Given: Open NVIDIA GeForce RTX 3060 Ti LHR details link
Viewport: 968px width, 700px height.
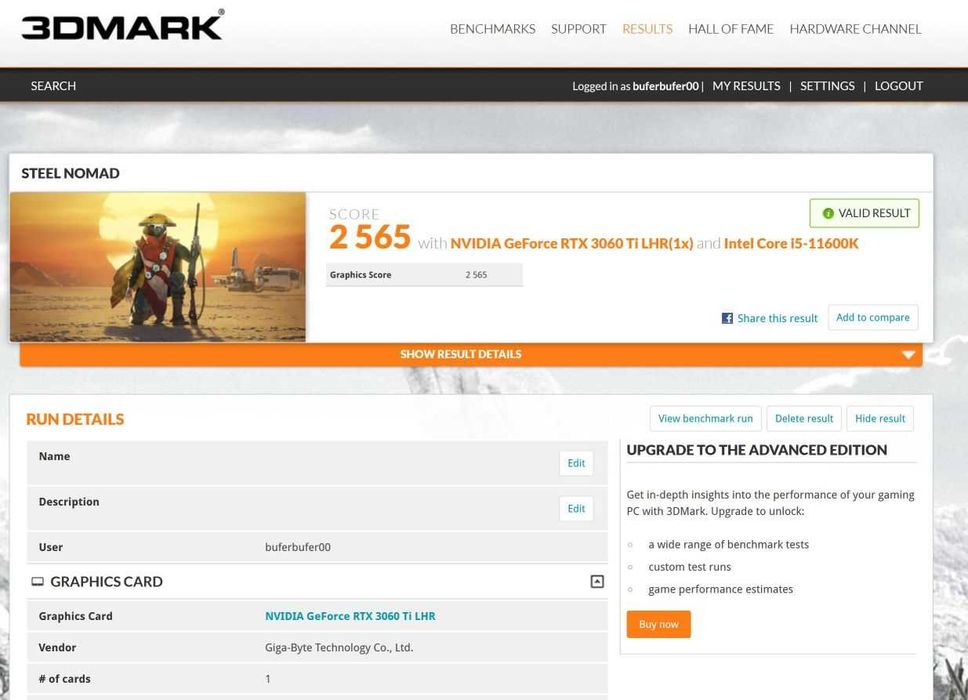Looking at the screenshot, I should point(350,616).
